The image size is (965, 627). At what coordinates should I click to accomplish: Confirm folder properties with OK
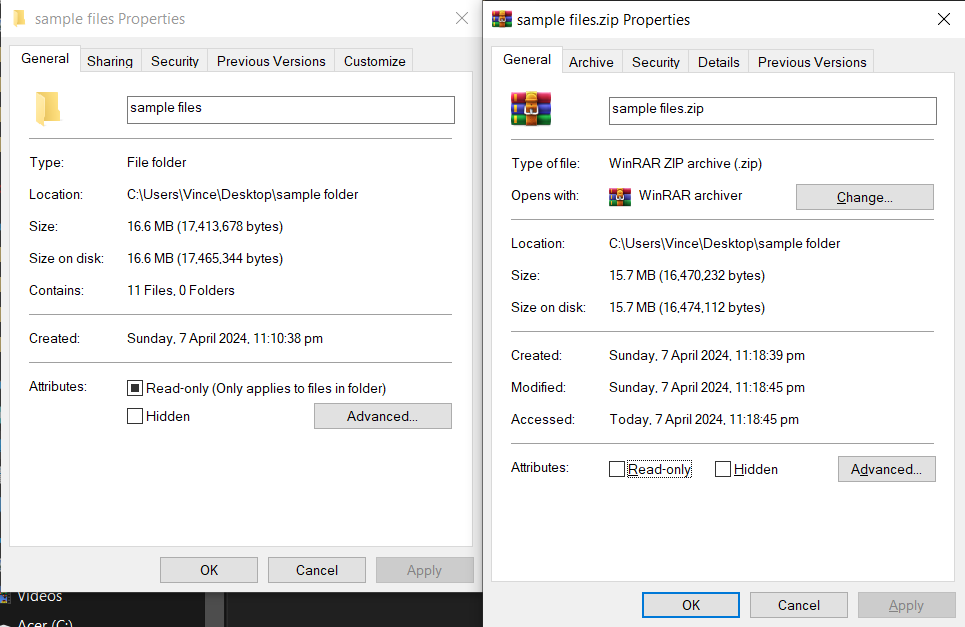click(x=208, y=569)
